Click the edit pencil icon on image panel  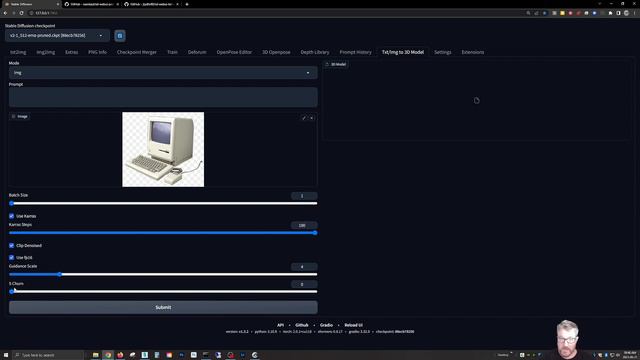pos(304,118)
